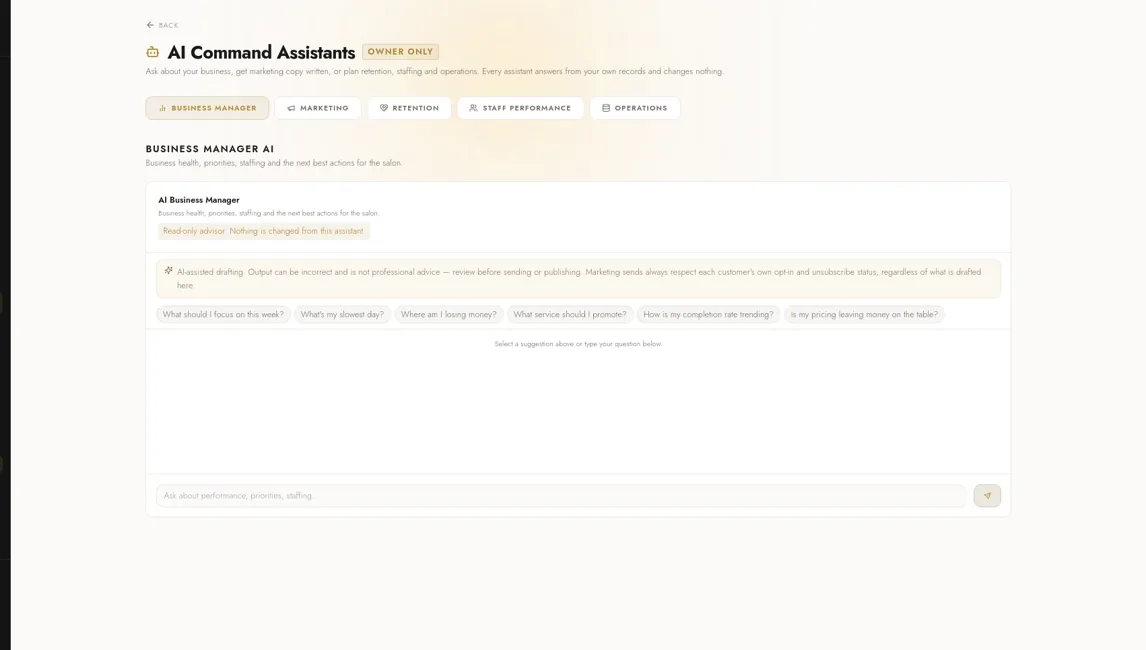Click the 'Read-only advisor' notice label
Screen dimensions: 1146x650
[263, 231]
